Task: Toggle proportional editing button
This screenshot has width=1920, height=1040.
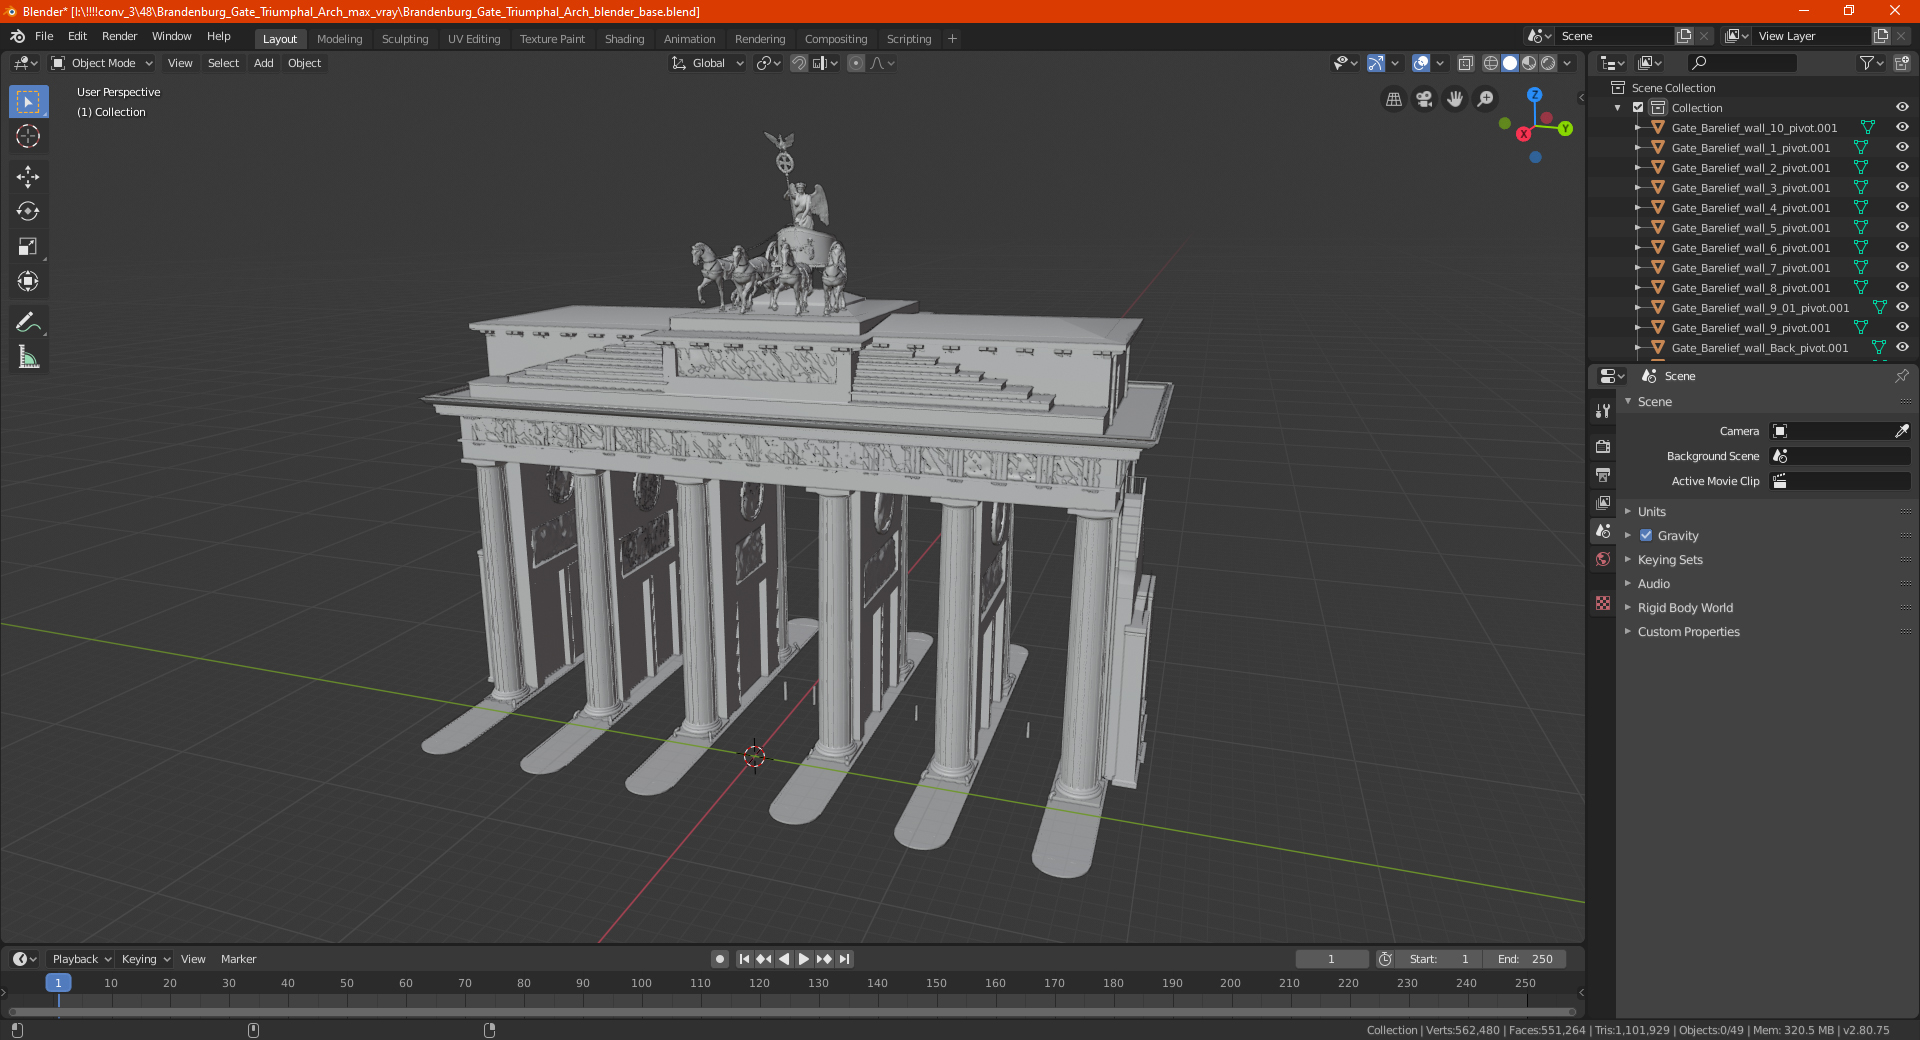Action: tap(856, 63)
